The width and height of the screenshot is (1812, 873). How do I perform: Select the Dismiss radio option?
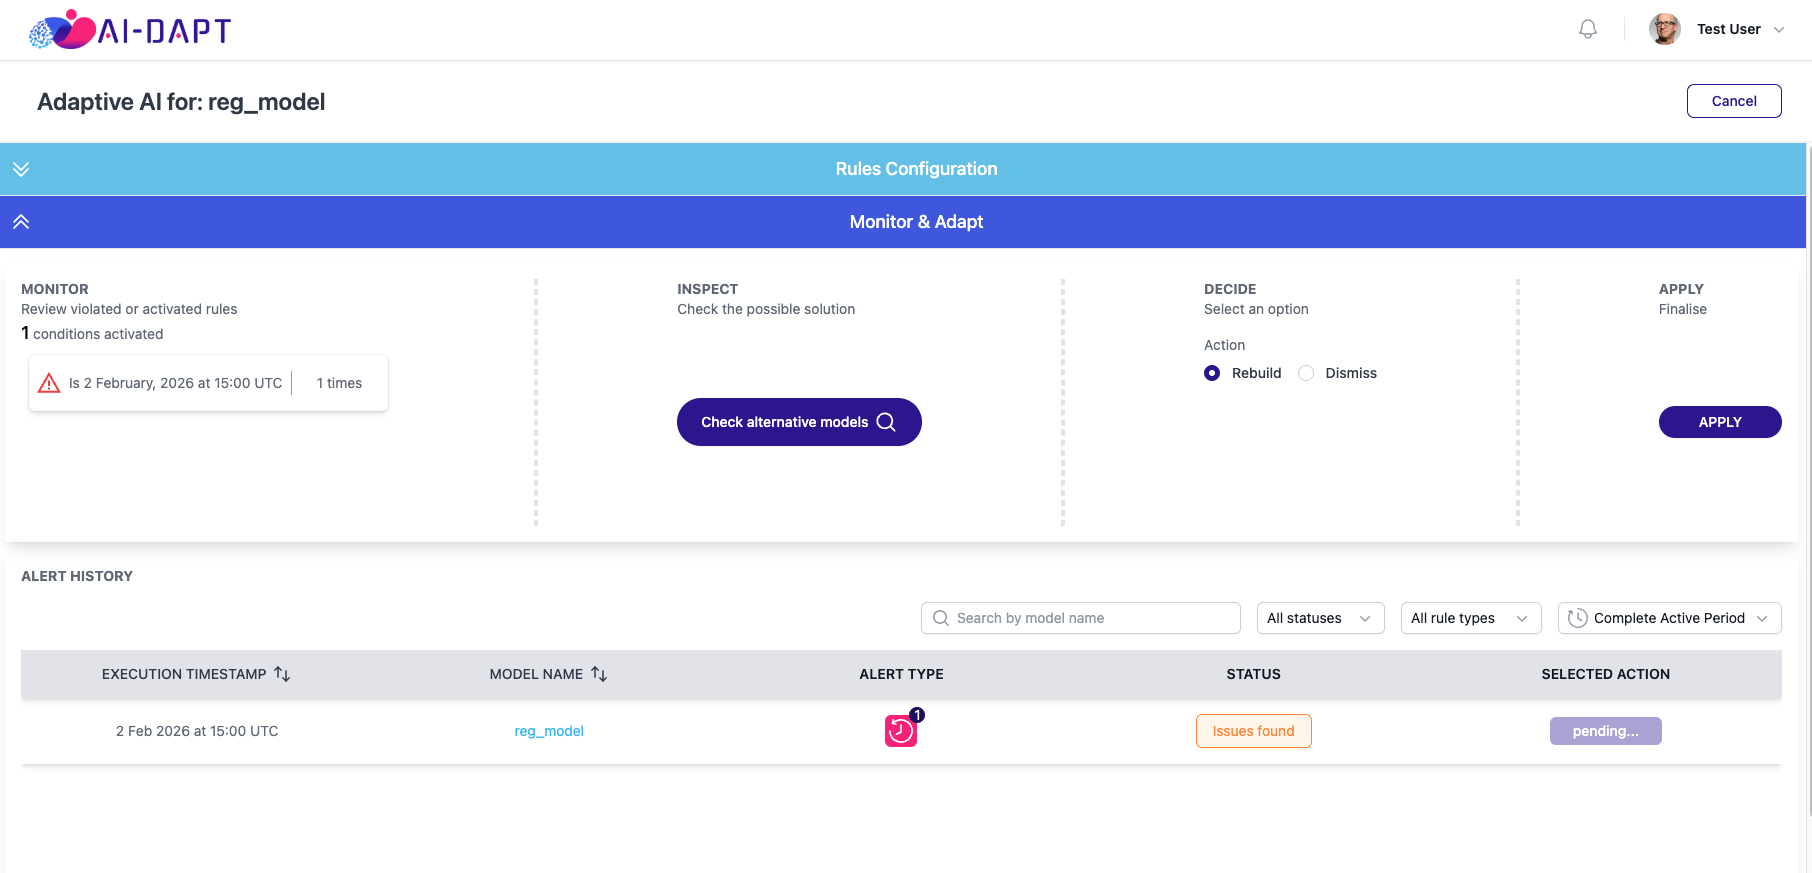coord(1306,373)
